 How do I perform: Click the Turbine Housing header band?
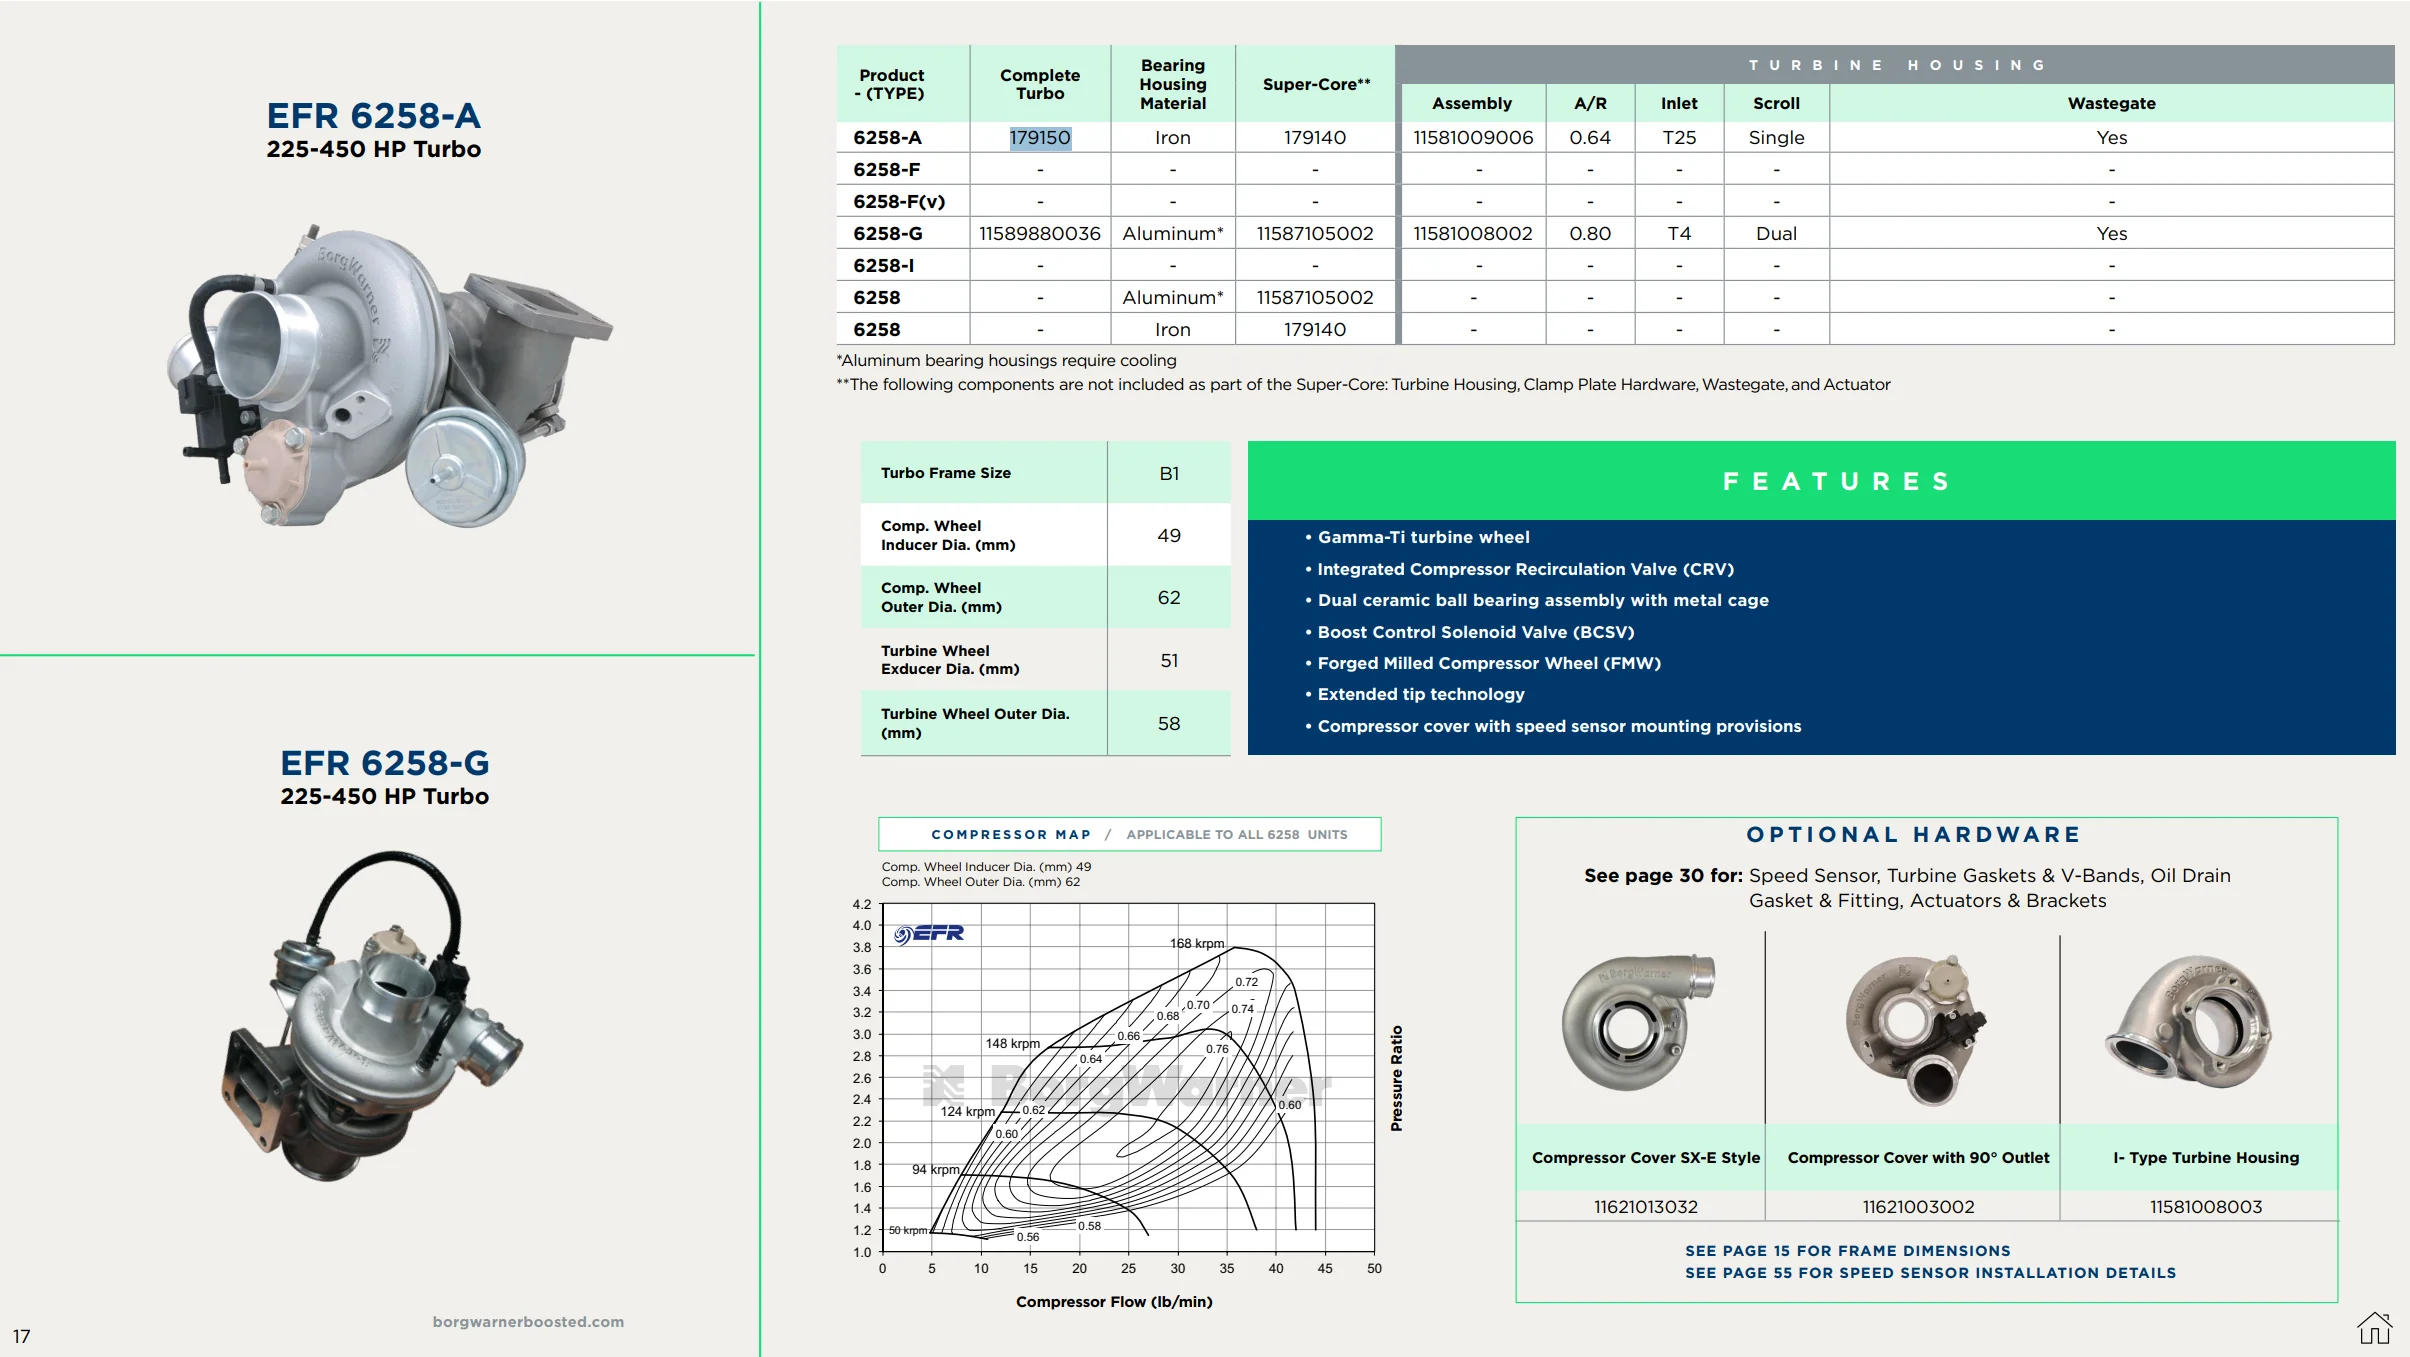coord(1895,65)
